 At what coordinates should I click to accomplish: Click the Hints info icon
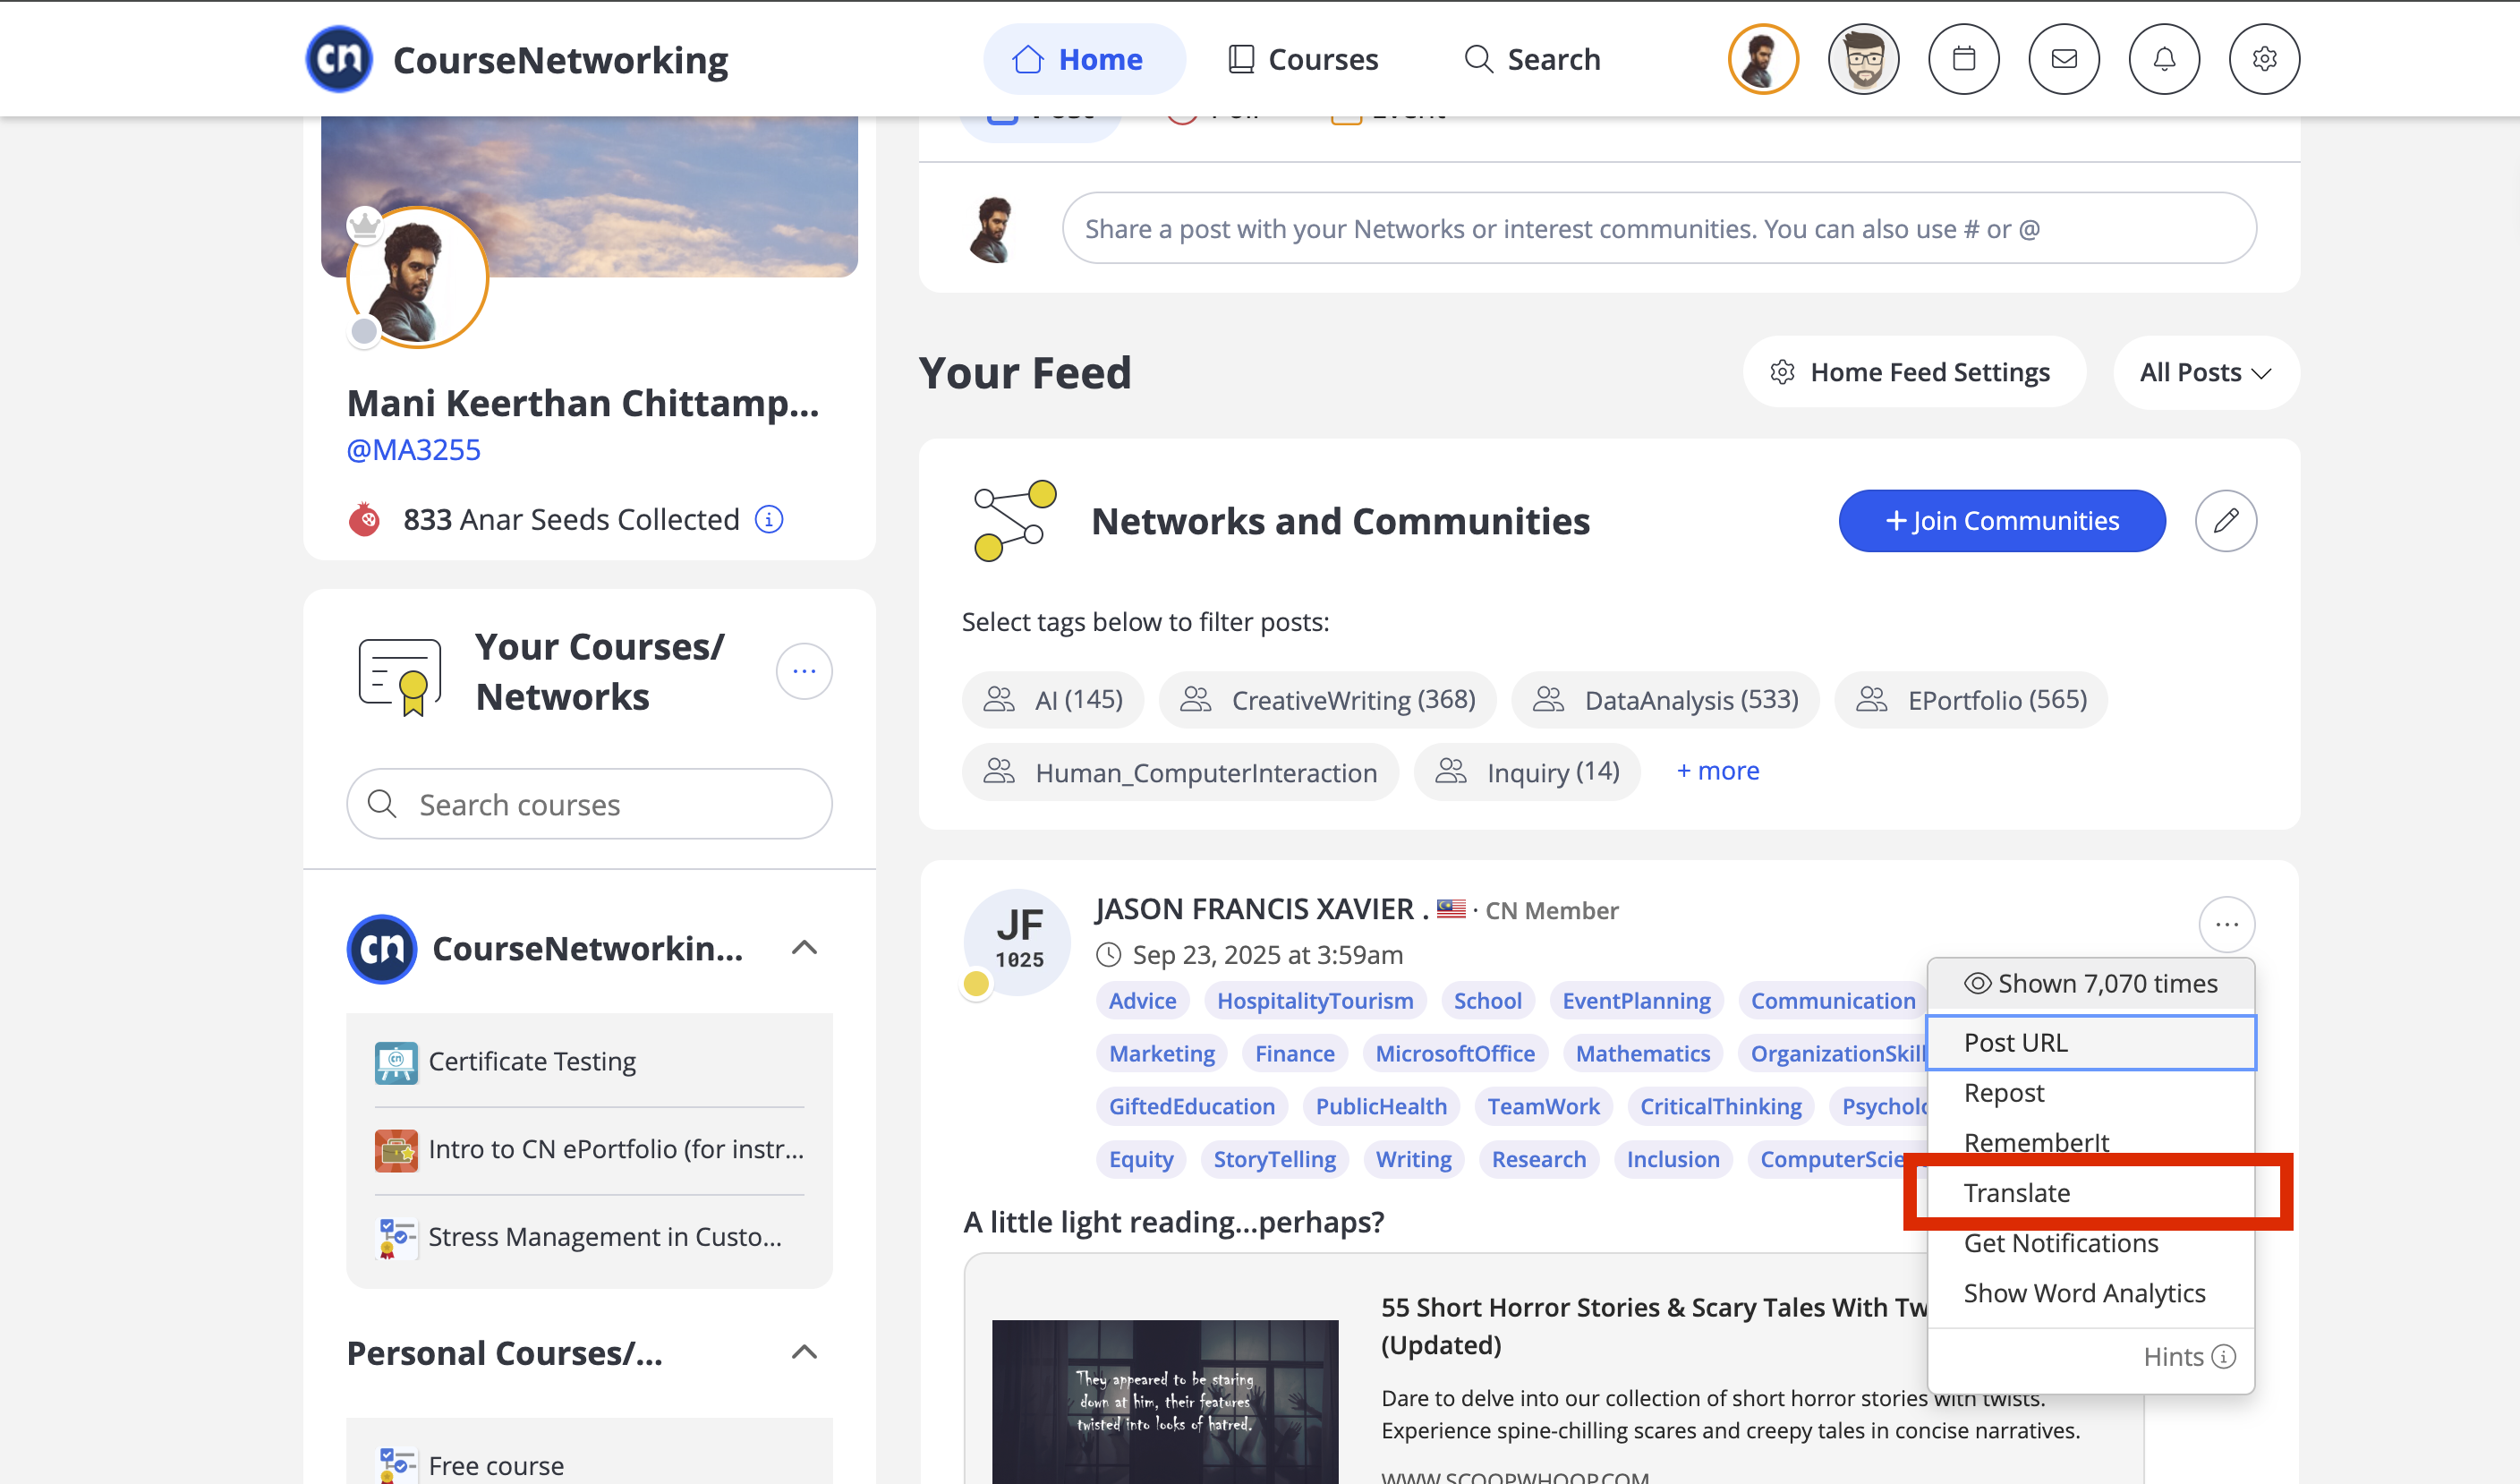[x=2223, y=1357]
